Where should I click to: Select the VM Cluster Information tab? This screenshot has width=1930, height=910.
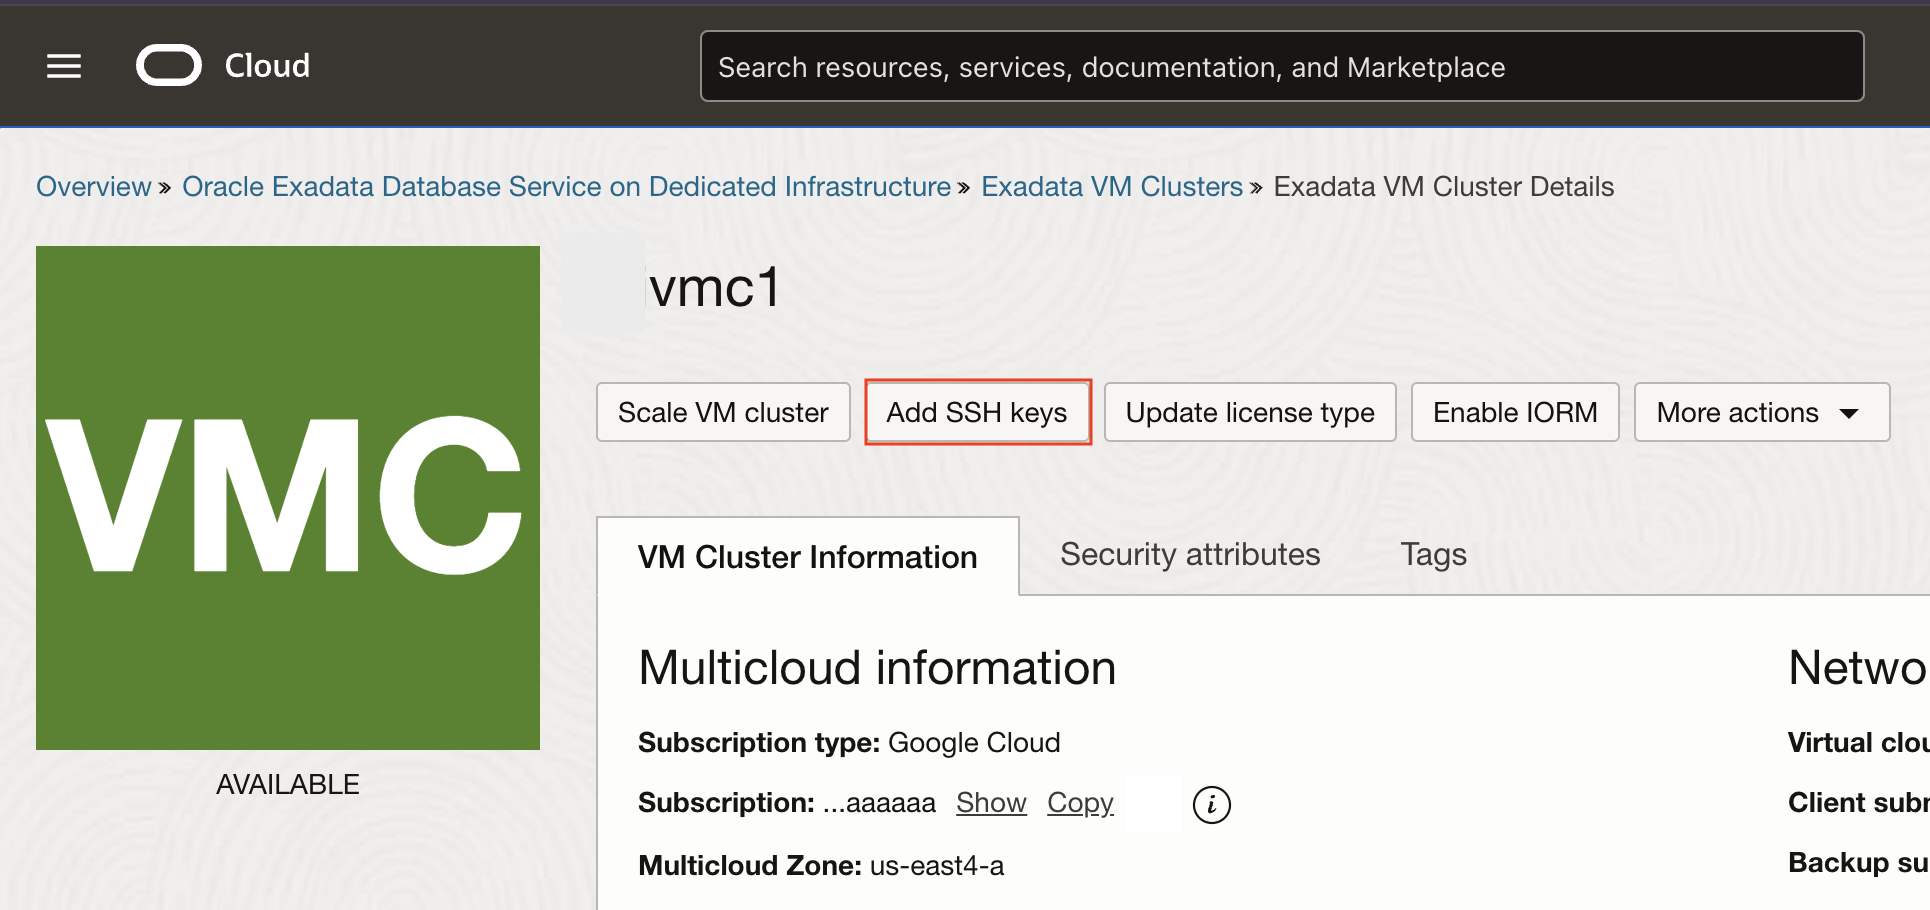point(807,557)
